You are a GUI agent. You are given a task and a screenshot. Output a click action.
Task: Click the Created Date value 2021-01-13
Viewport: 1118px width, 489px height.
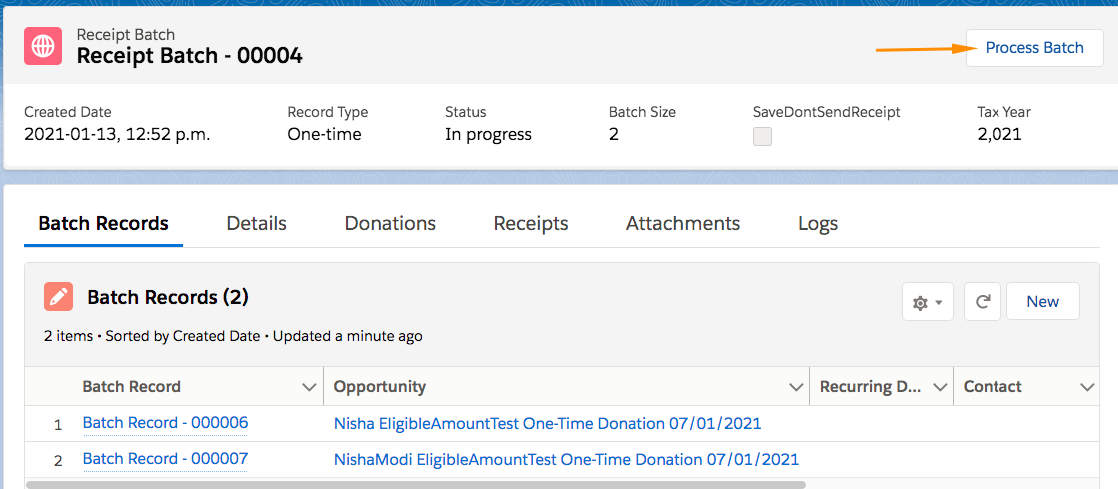117,135
